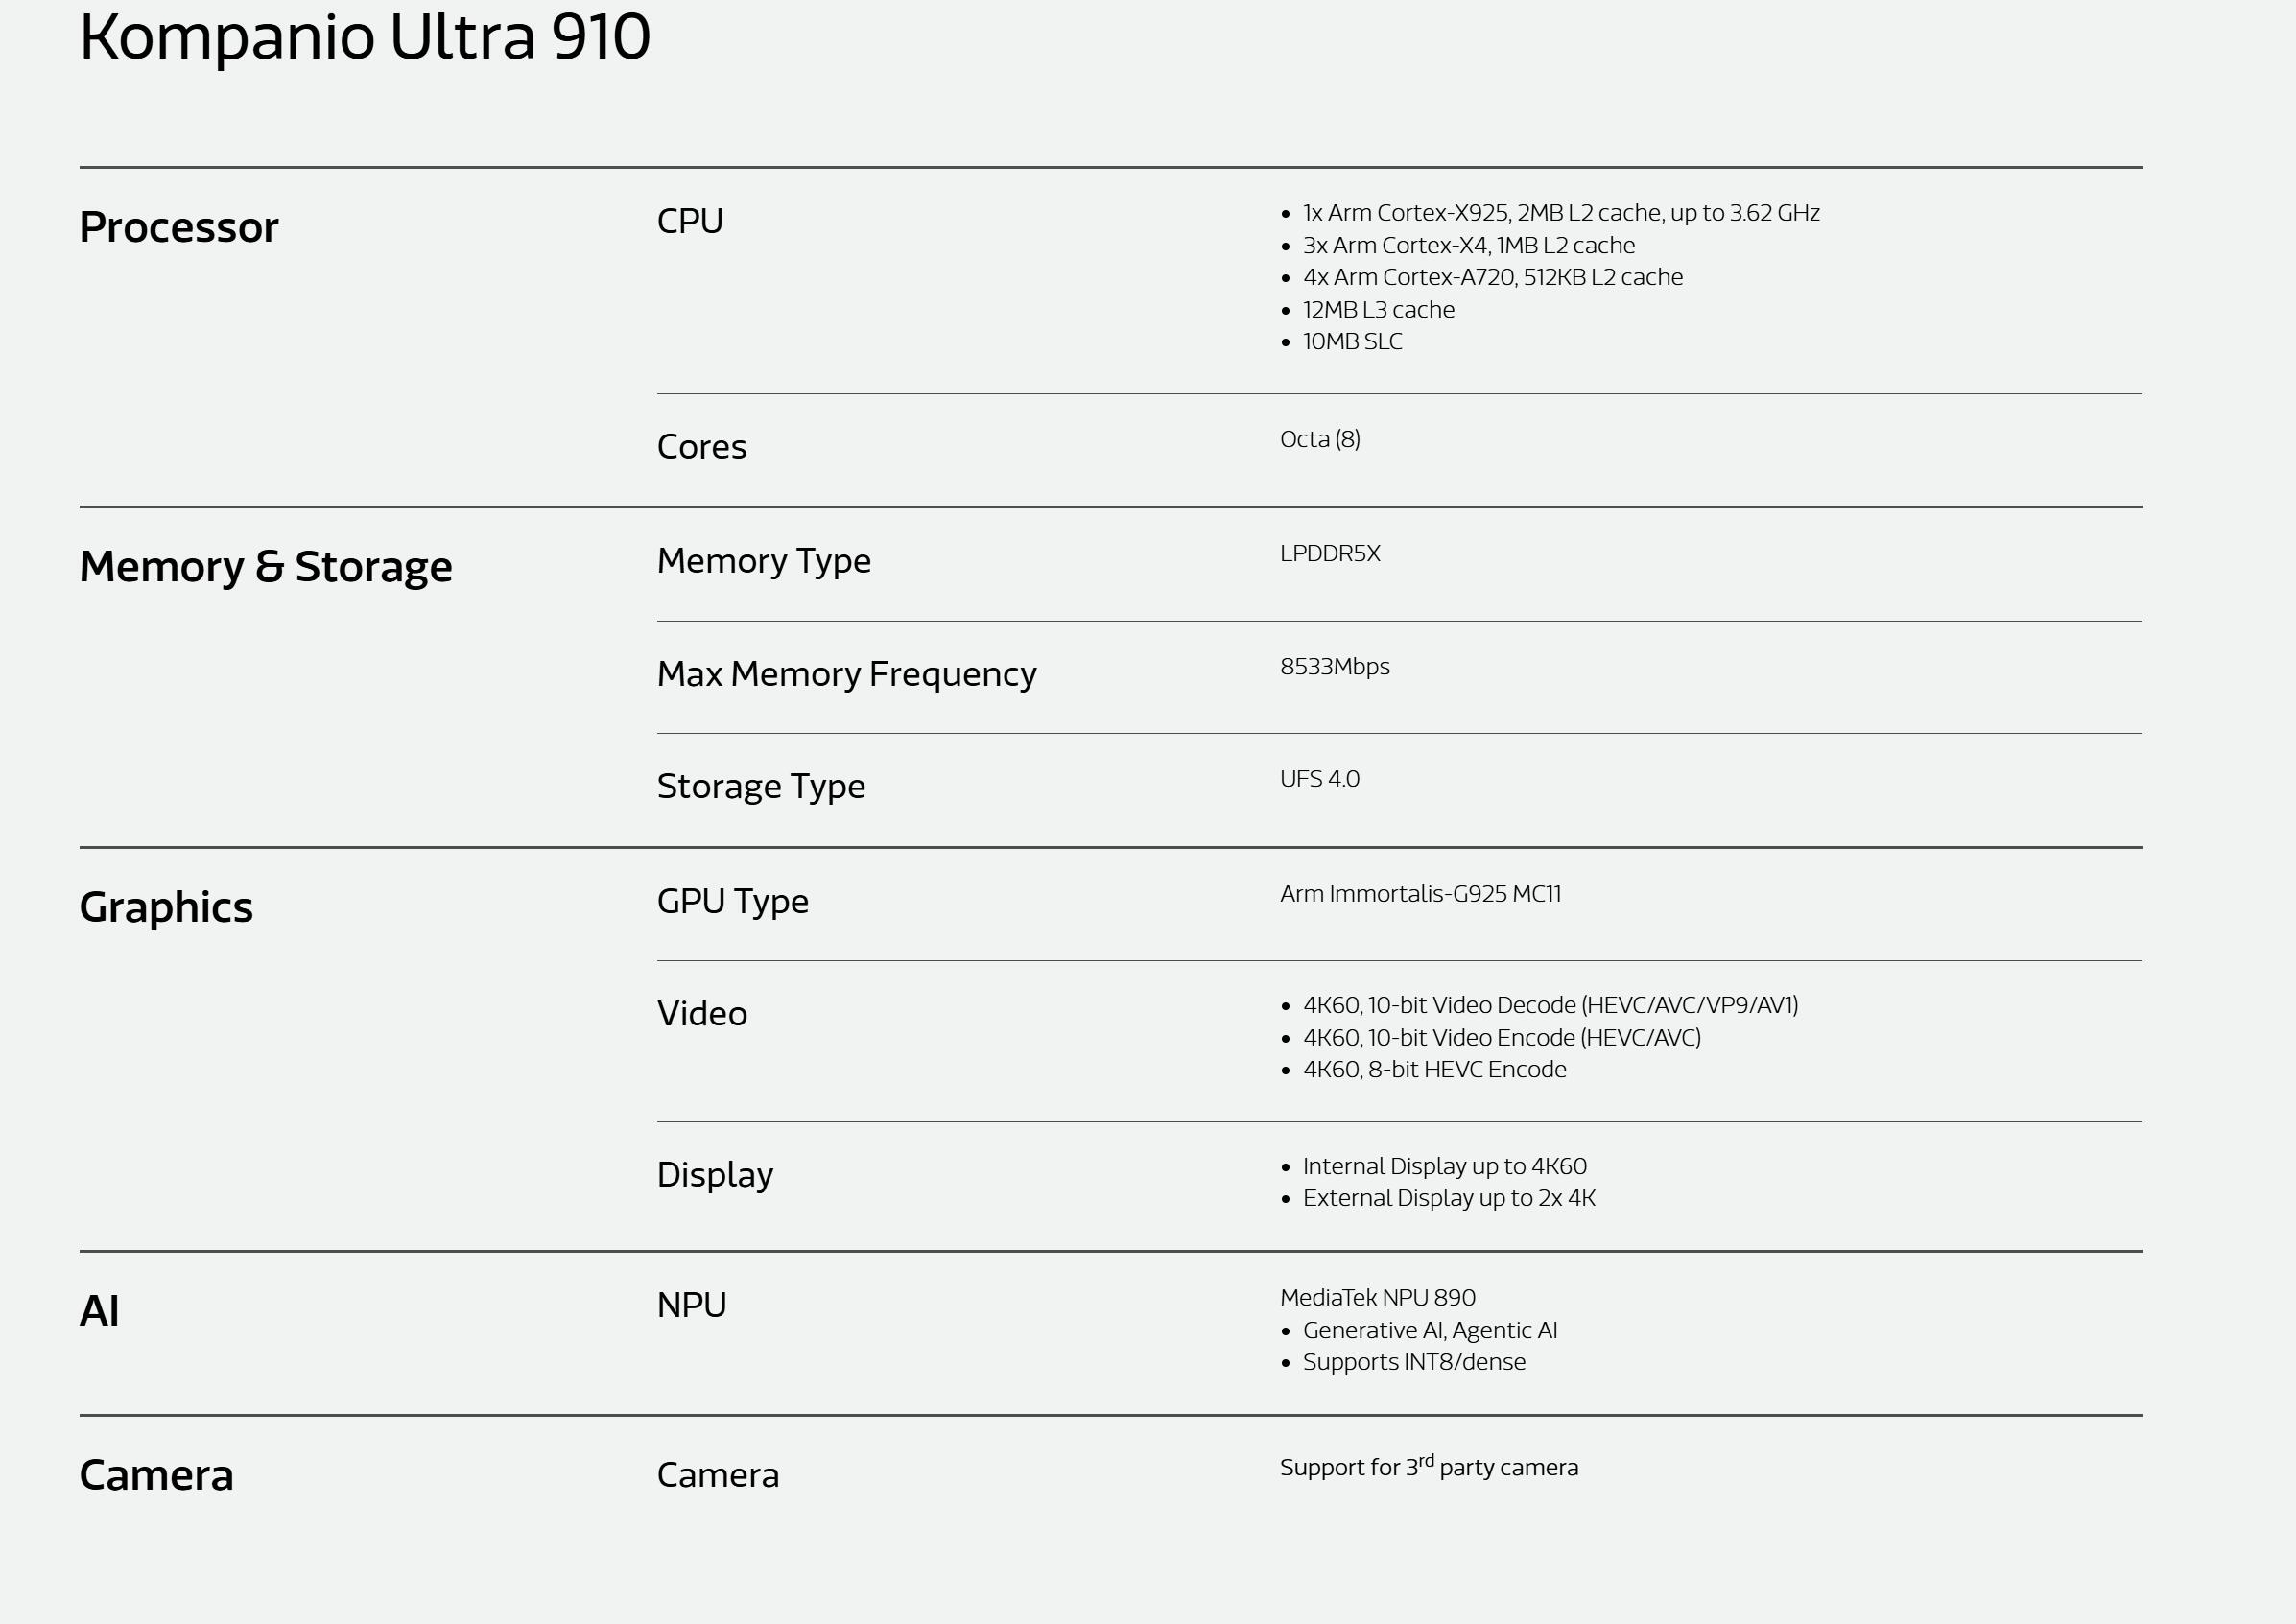
Task: Select the Memory & Storage section heading
Action: coord(266,567)
